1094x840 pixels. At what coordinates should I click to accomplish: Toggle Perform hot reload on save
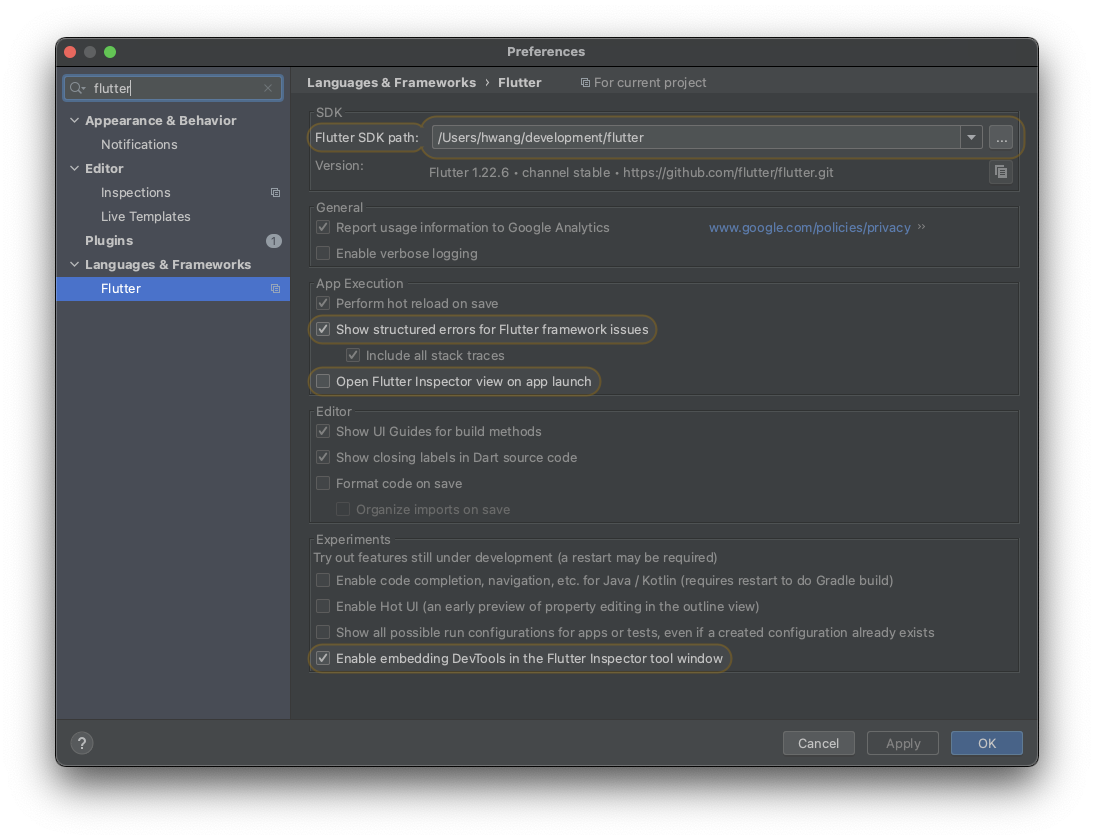click(x=323, y=303)
